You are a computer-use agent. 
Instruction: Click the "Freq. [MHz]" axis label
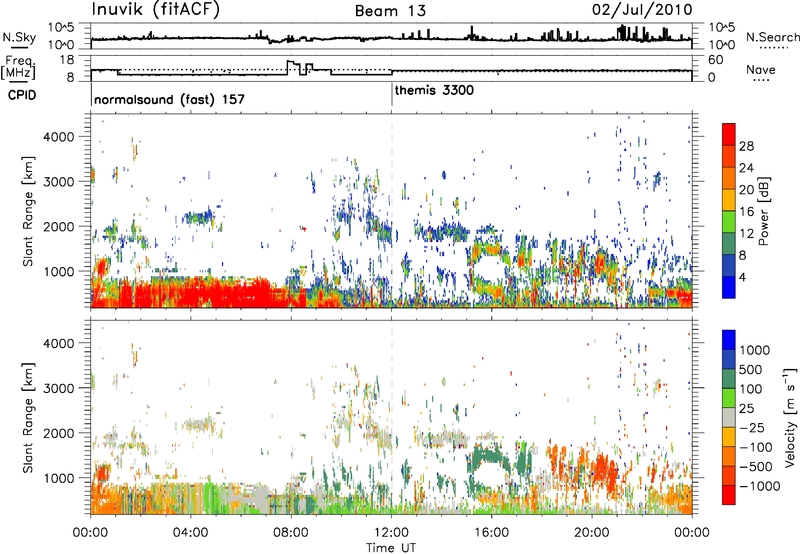click(x=18, y=67)
